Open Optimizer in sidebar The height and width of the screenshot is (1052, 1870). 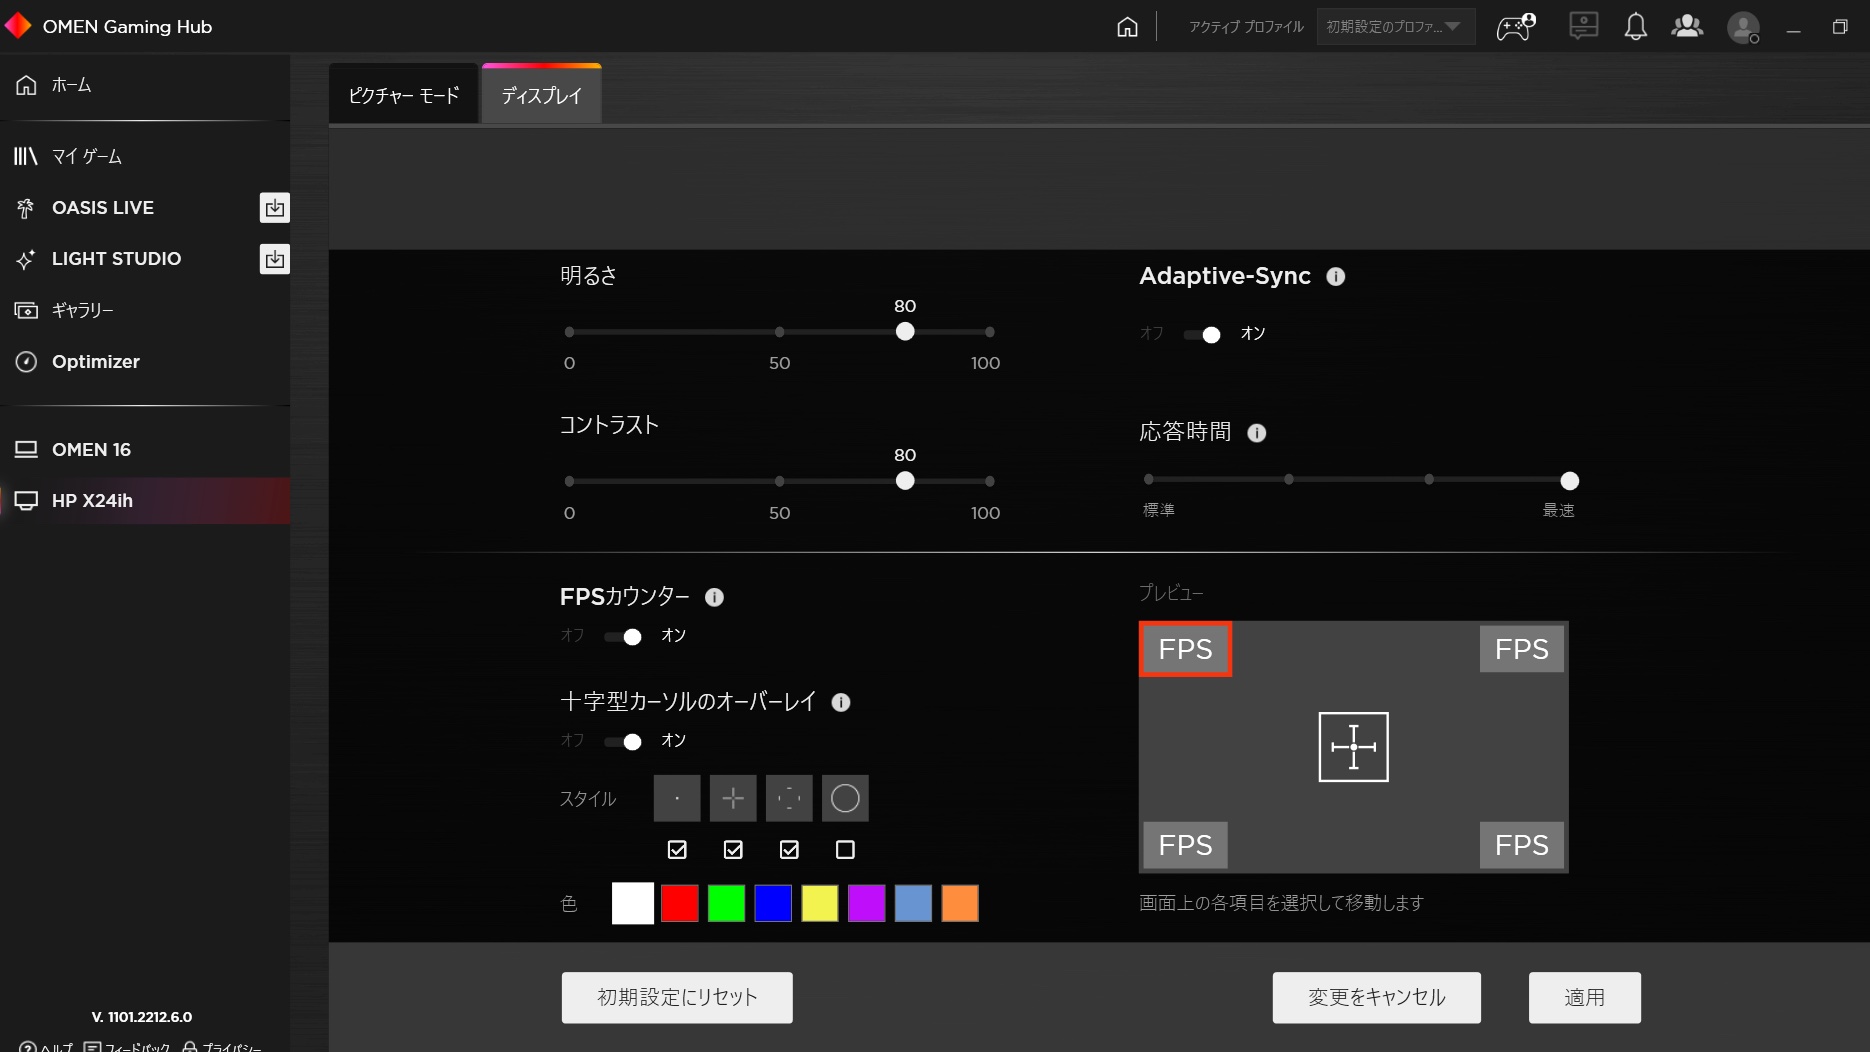(145, 362)
